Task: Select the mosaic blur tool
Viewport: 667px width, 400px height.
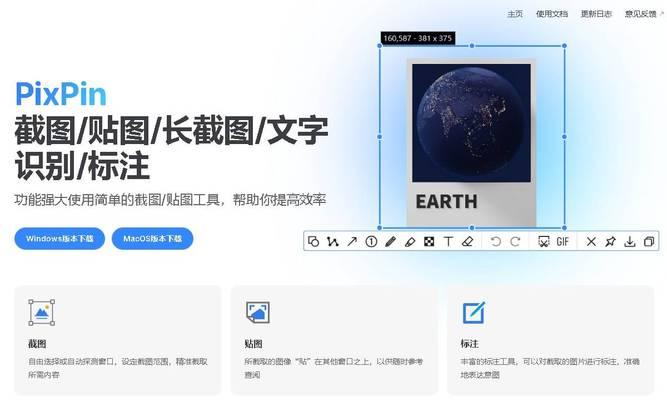Action: tap(429, 242)
